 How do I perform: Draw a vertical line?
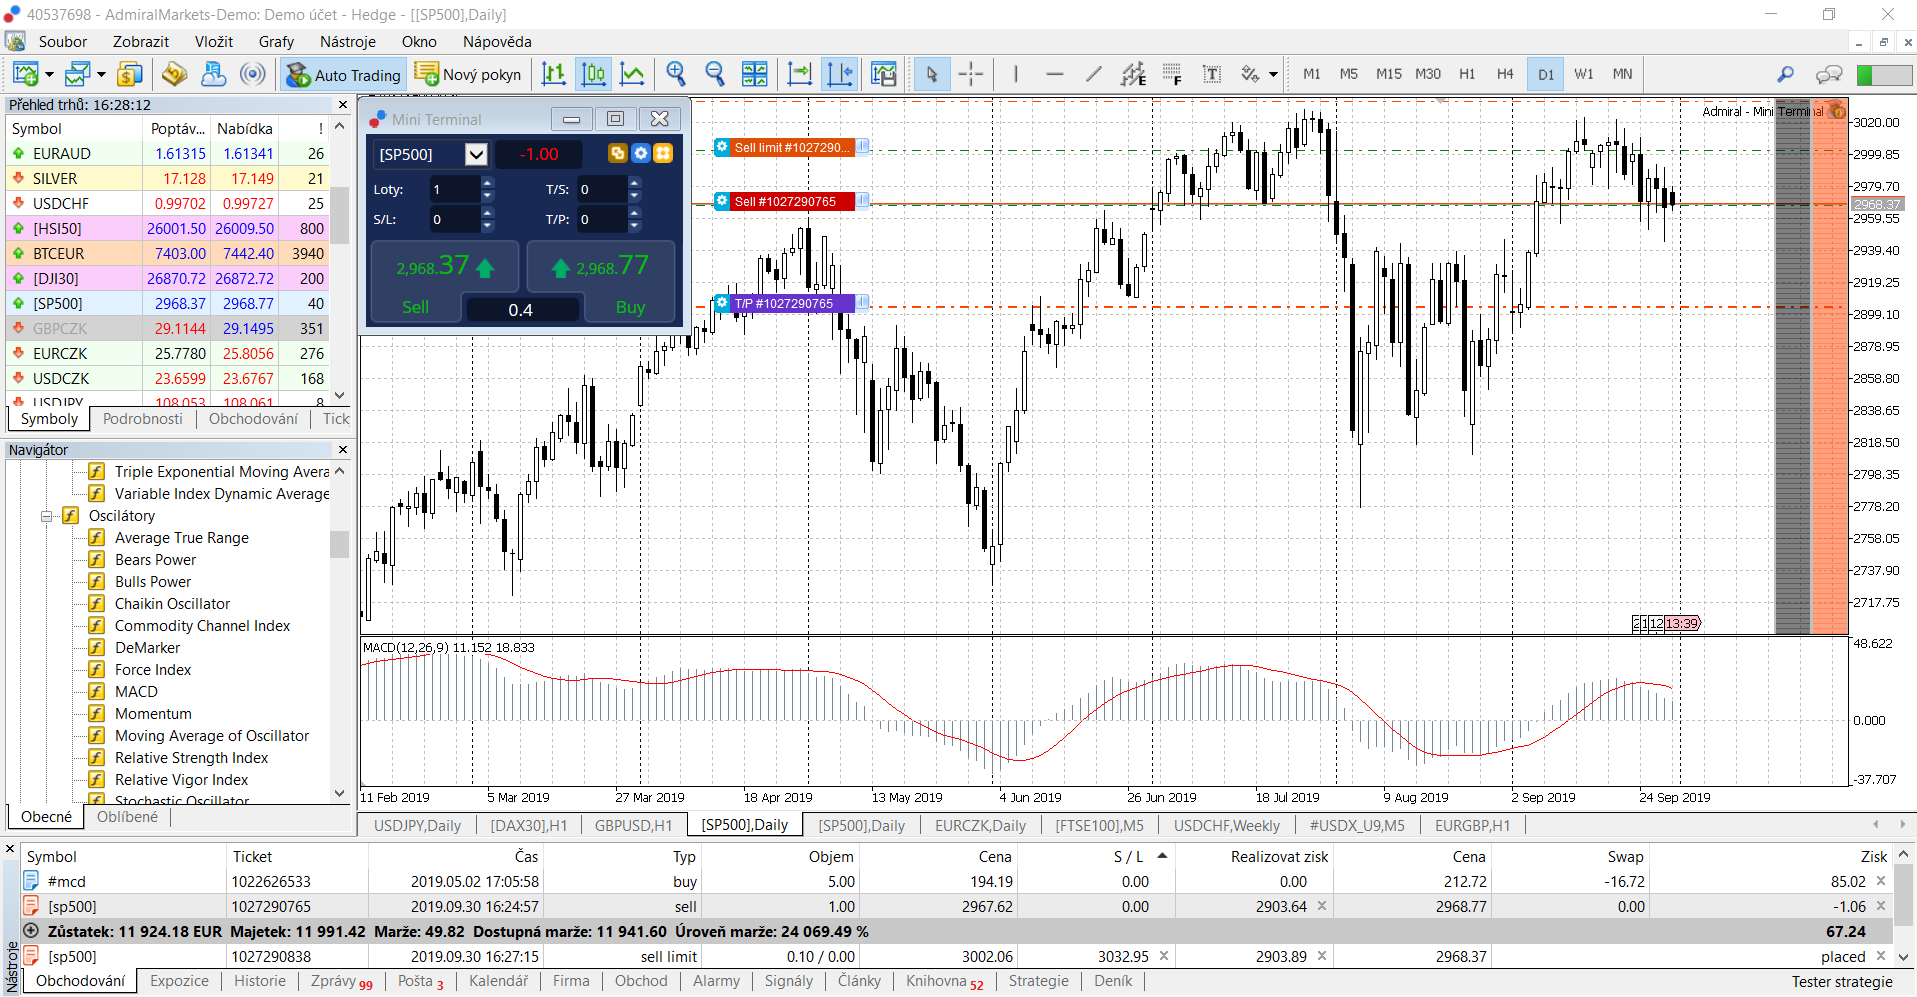pyautogui.click(x=1015, y=74)
